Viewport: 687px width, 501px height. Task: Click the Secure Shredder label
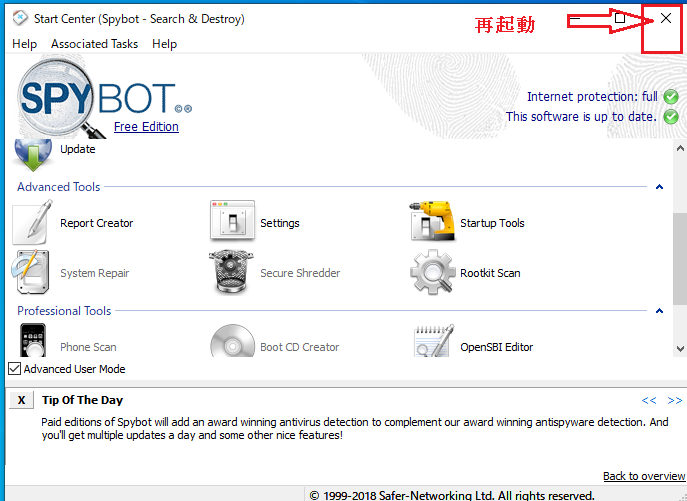[300, 273]
